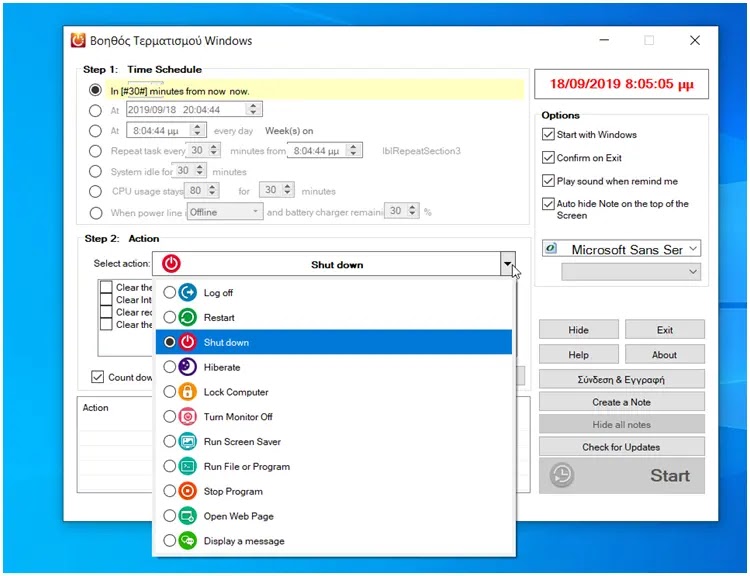Adjust the Repeat task every 30 spinner
750x576 pixels.
214,150
